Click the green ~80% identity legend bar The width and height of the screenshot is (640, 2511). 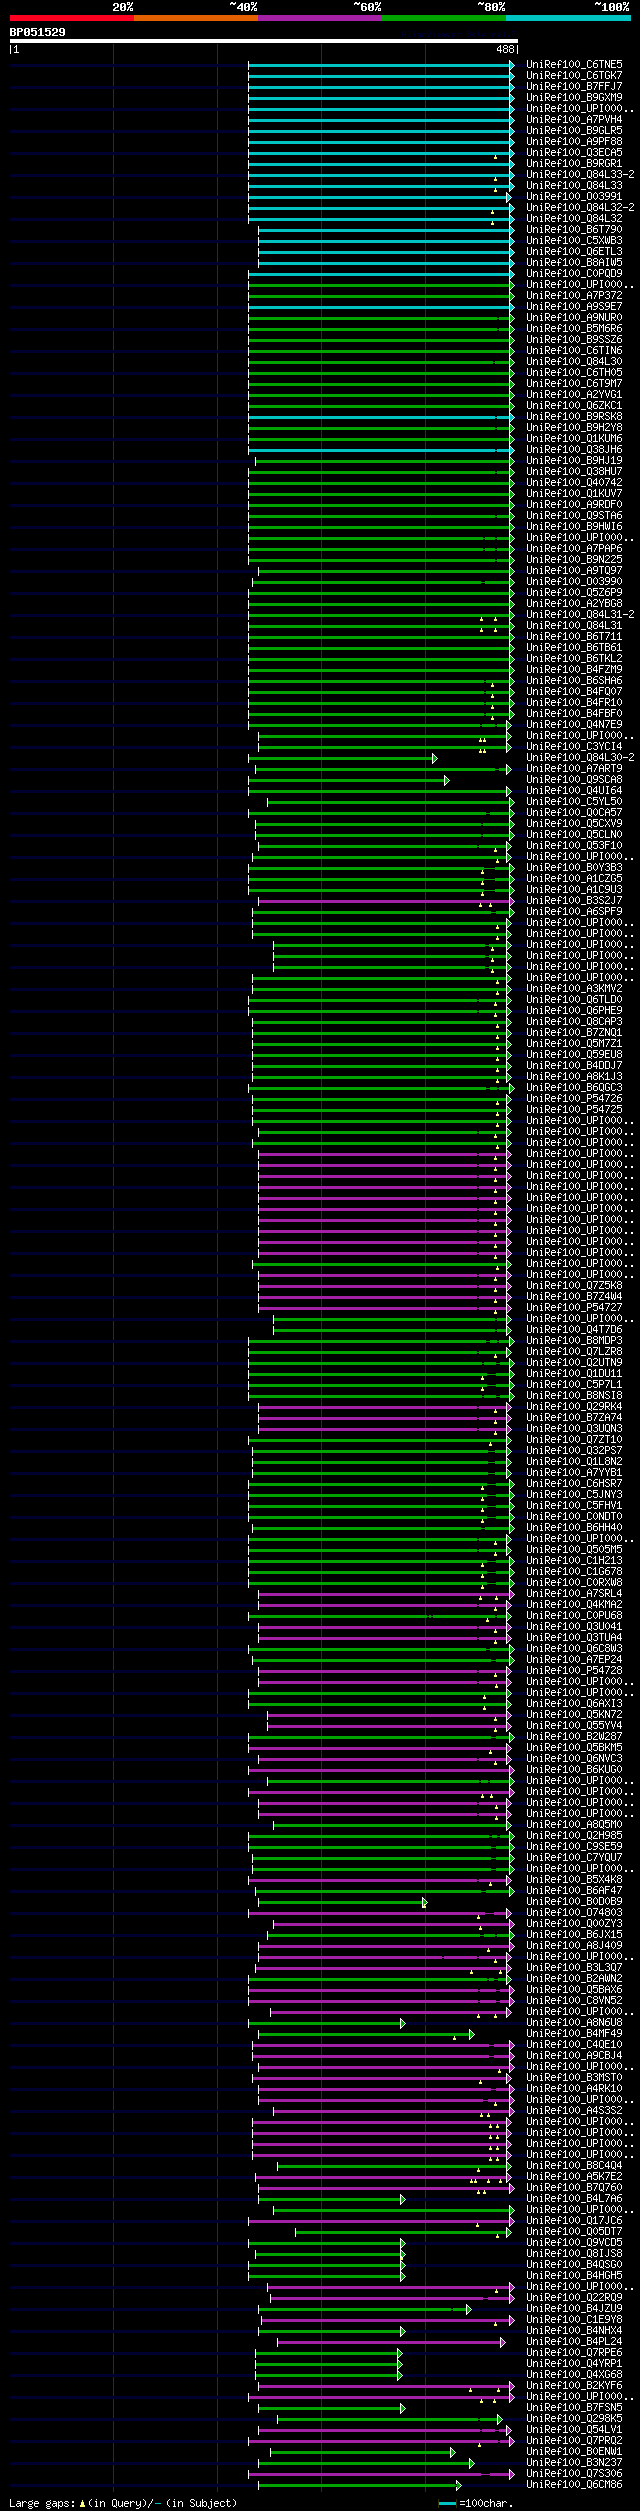click(443, 18)
